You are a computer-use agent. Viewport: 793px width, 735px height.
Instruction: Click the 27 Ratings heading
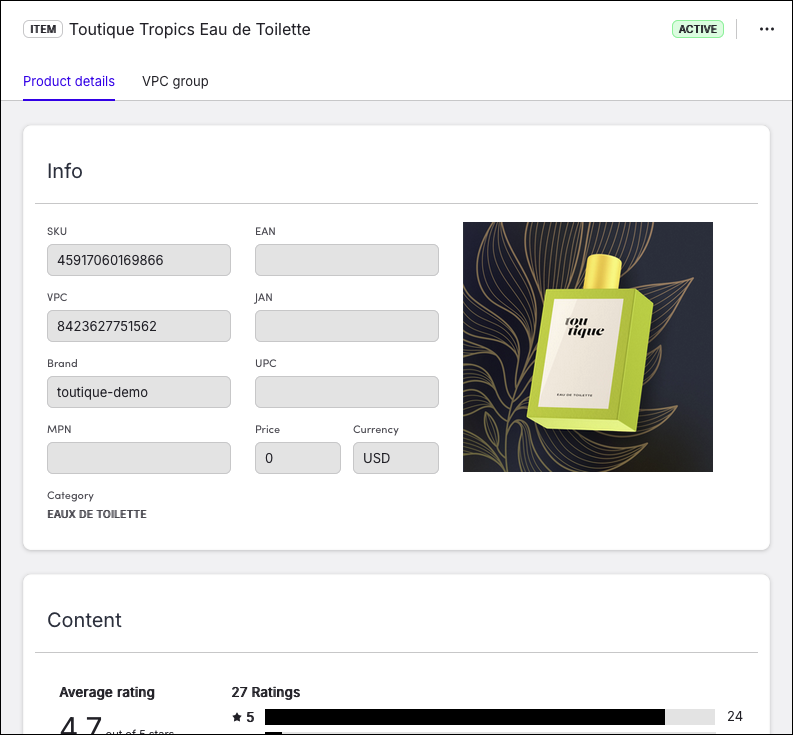point(265,692)
